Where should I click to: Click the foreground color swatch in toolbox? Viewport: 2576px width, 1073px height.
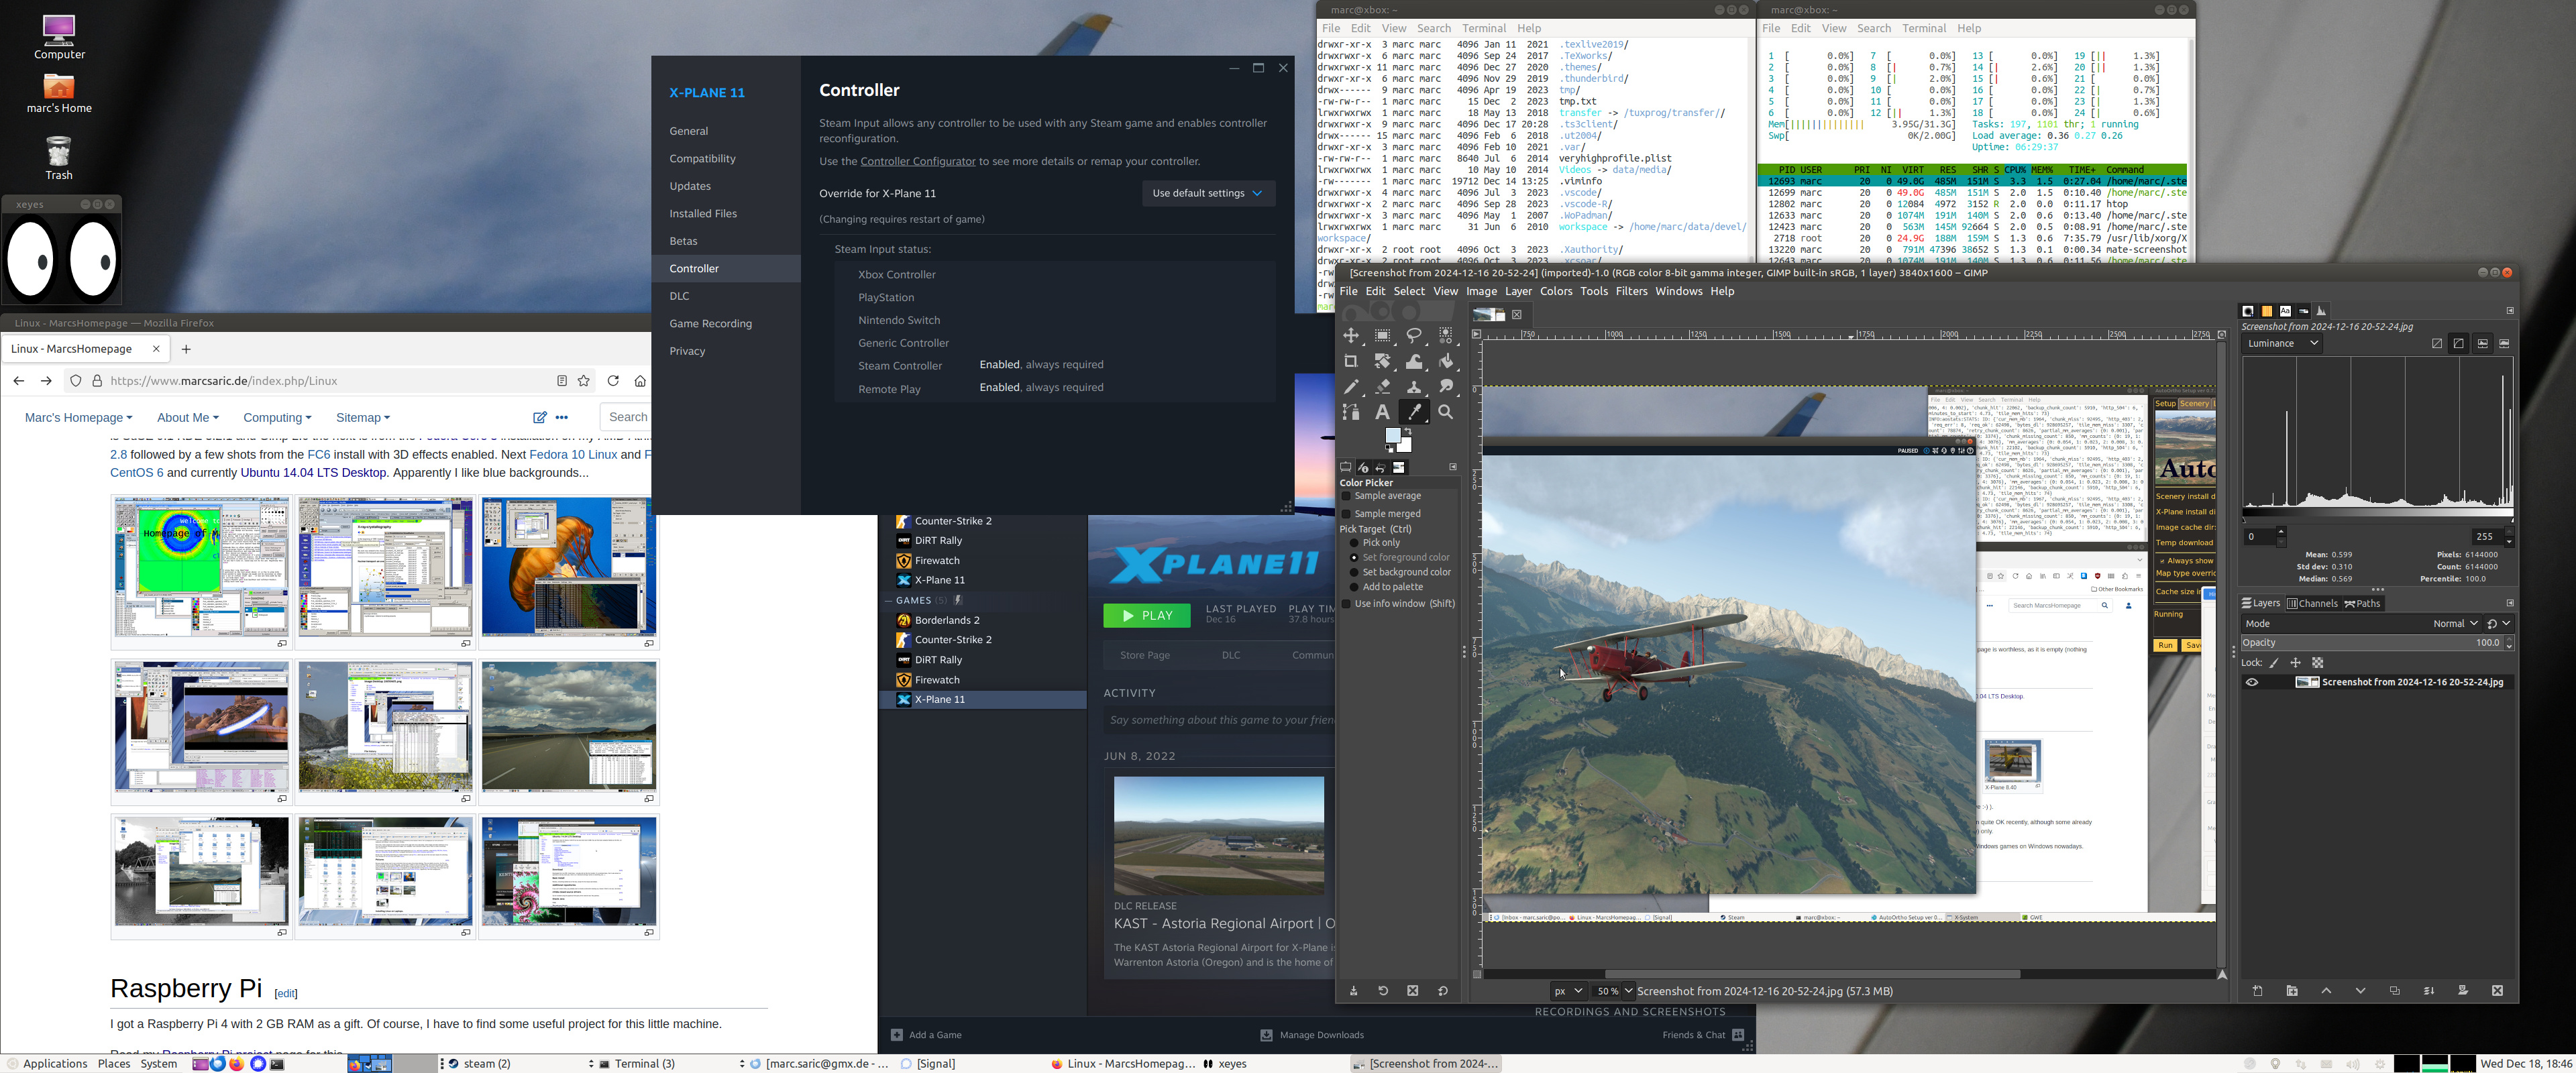1393,436
